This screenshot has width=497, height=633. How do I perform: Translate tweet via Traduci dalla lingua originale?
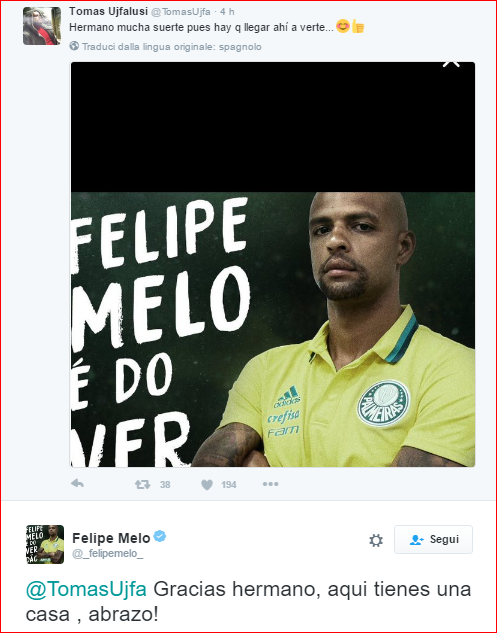(x=172, y=47)
